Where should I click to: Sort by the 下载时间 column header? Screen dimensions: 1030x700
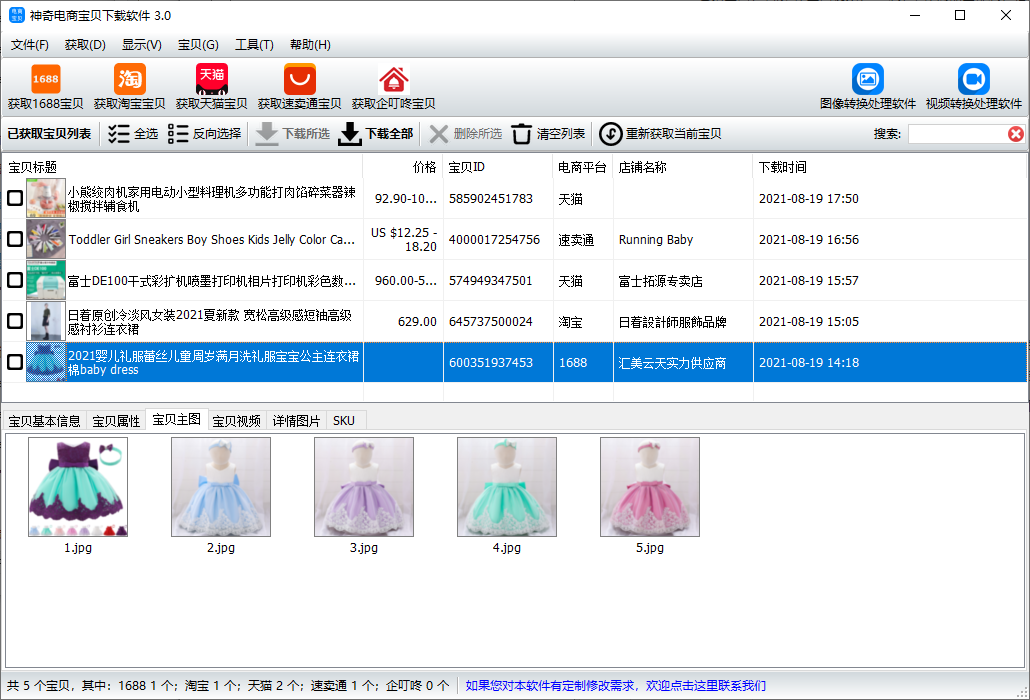click(x=890, y=167)
